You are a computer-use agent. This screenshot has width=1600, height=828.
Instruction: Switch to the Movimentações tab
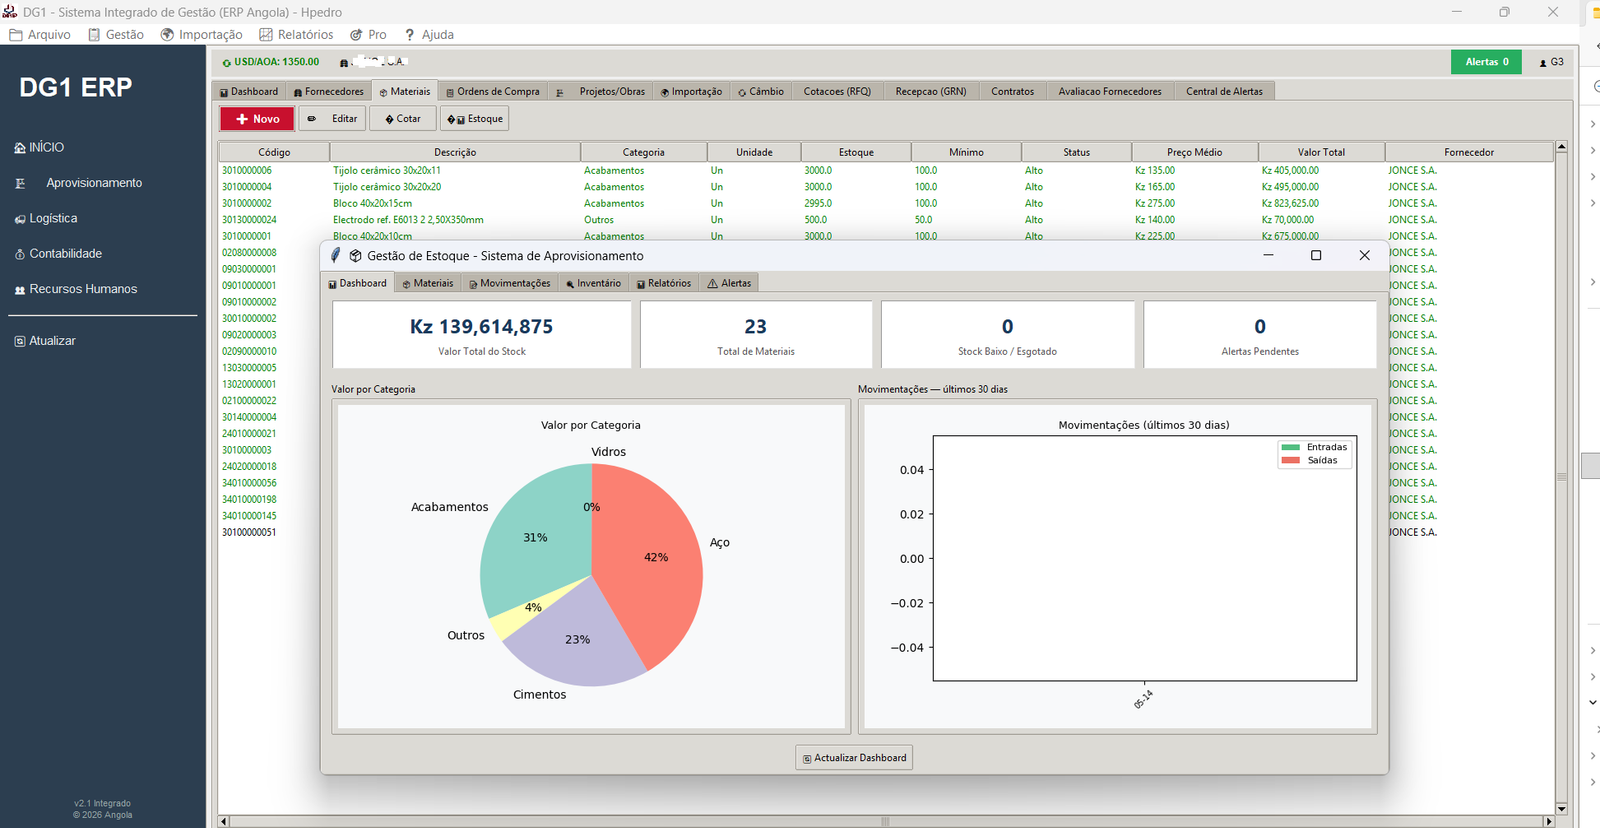tap(510, 283)
